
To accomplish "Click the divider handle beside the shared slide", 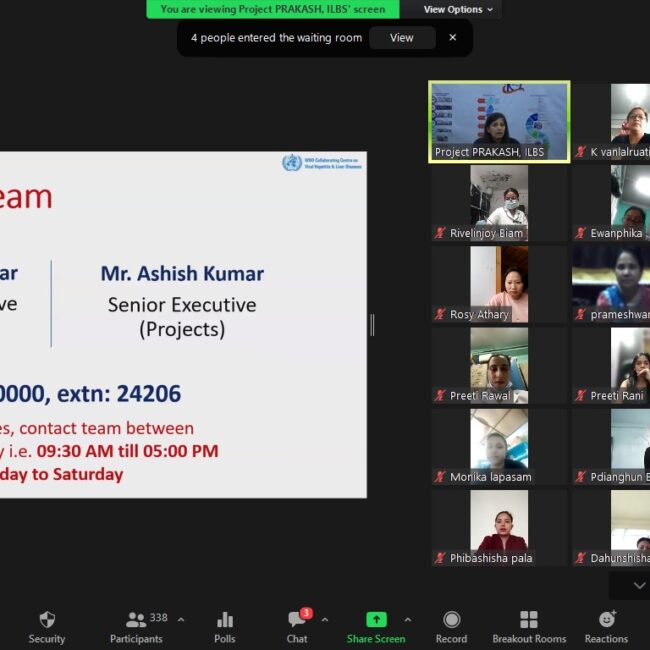I will [x=372, y=324].
